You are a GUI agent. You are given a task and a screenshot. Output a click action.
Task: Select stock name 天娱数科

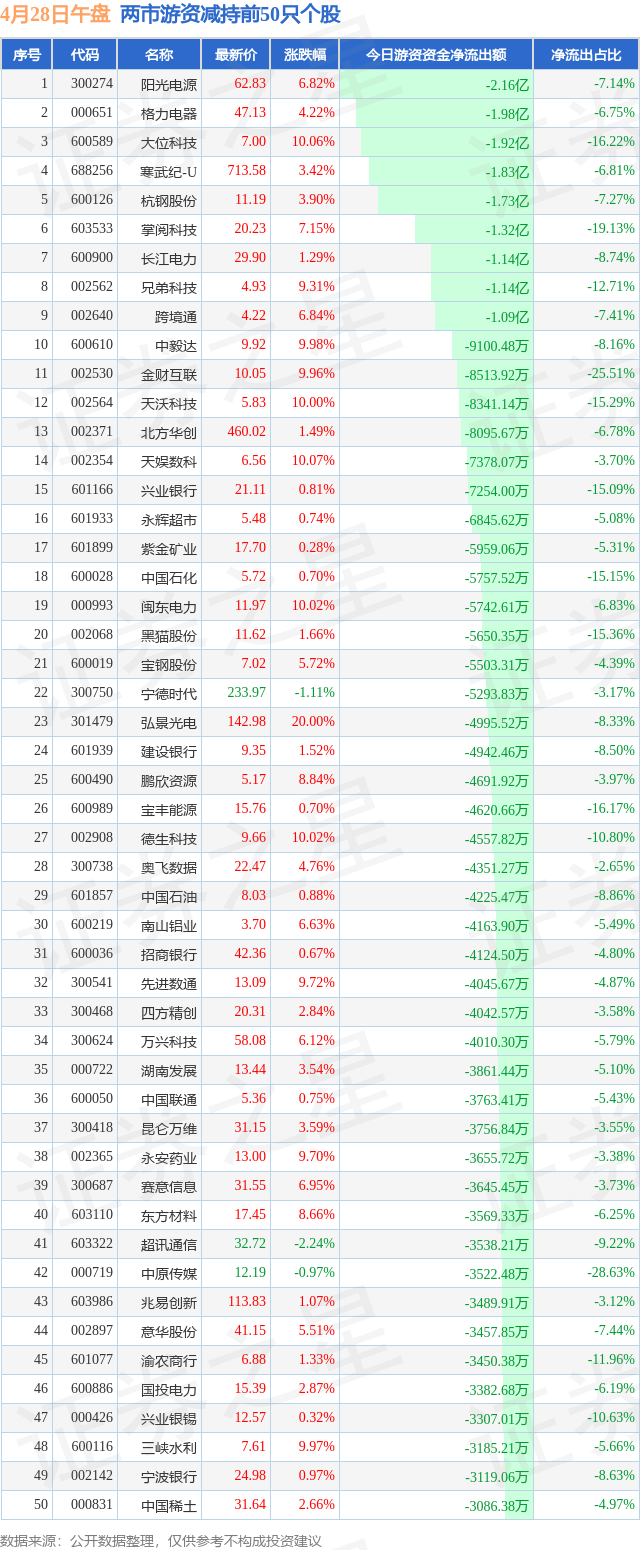click(x=169, y=461)
